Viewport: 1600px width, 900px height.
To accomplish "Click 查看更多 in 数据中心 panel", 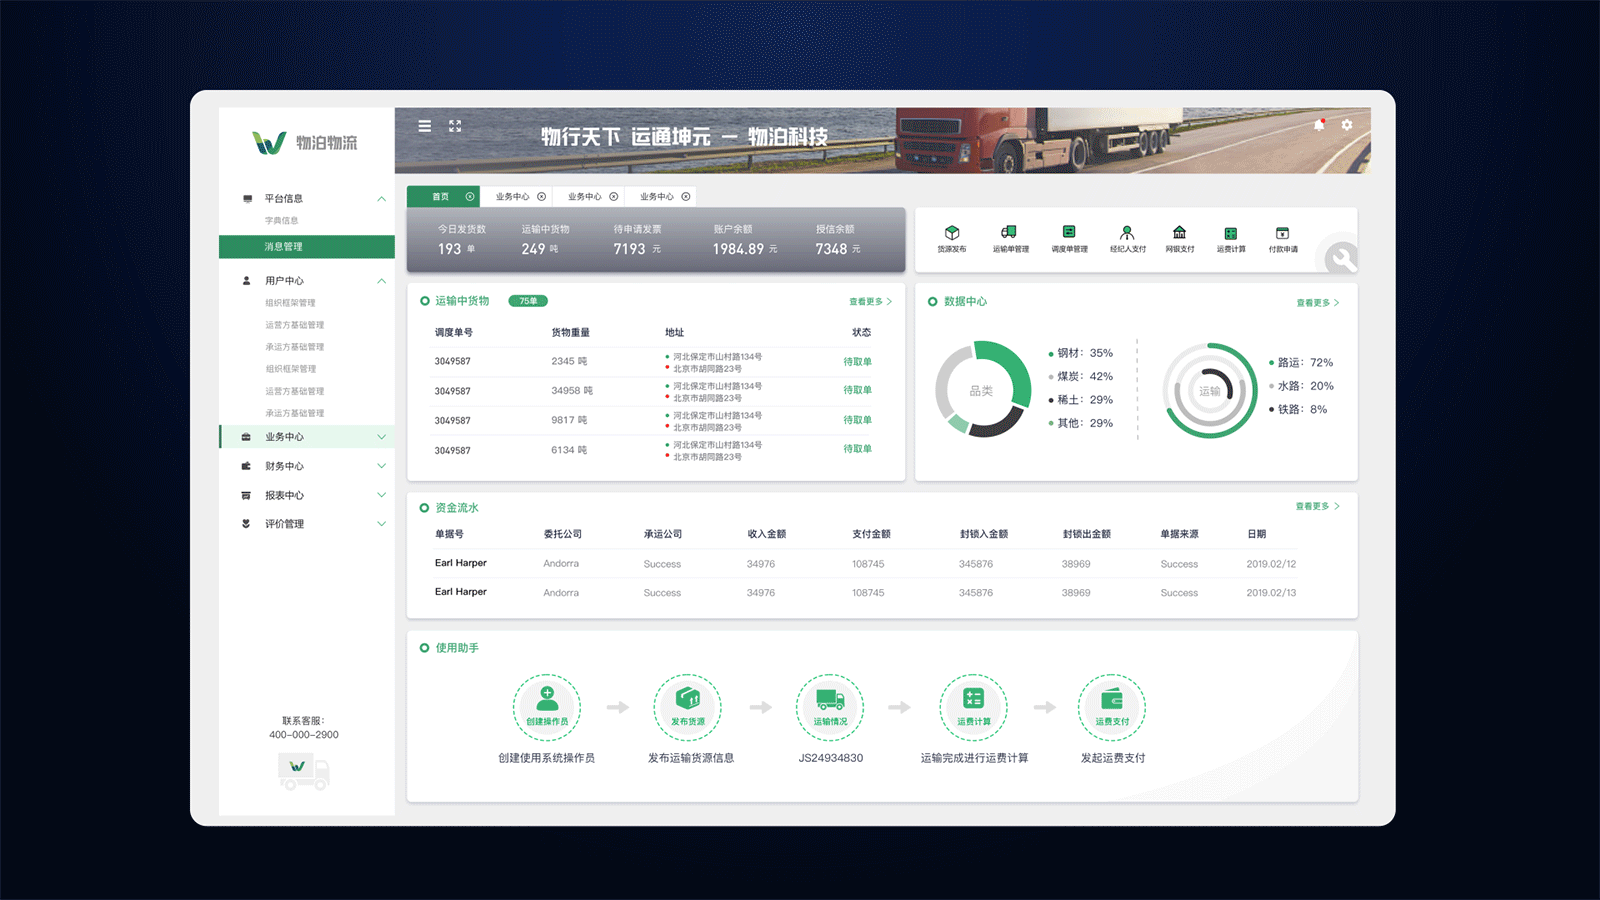I will click(1318, 303).
